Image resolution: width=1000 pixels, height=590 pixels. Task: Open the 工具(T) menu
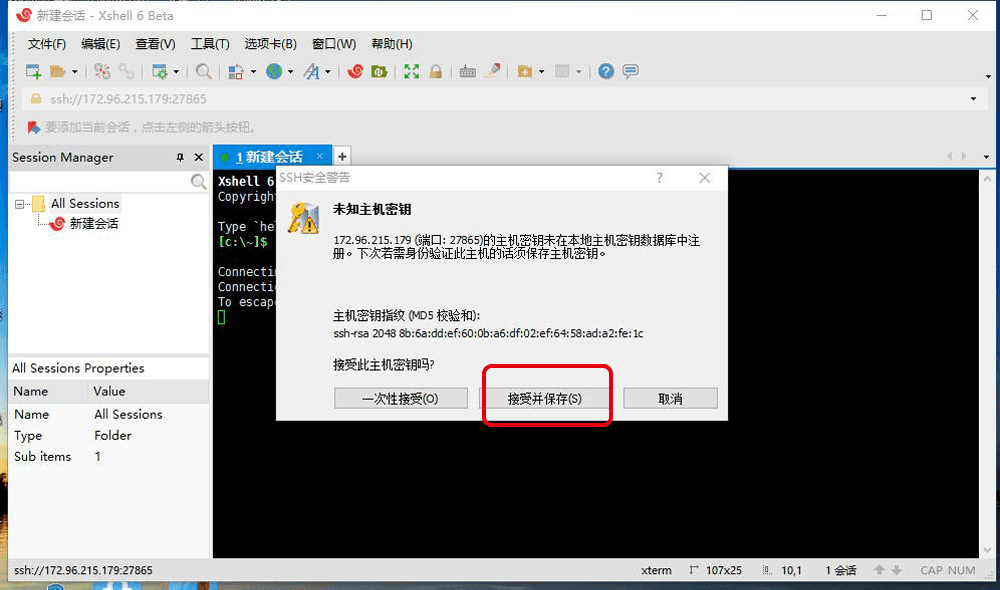click(x=210, y=44)
